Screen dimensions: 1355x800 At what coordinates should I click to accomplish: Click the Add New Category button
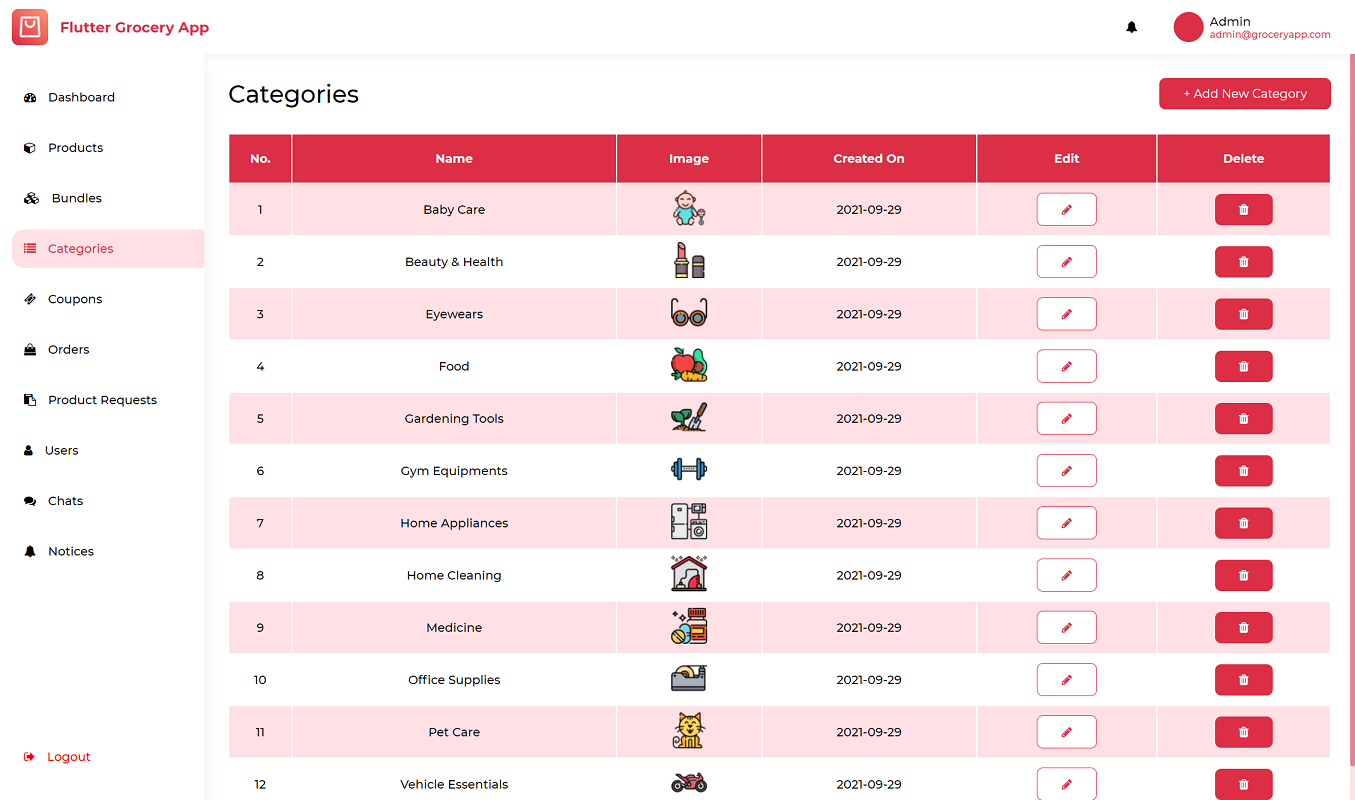[1244, 94]
